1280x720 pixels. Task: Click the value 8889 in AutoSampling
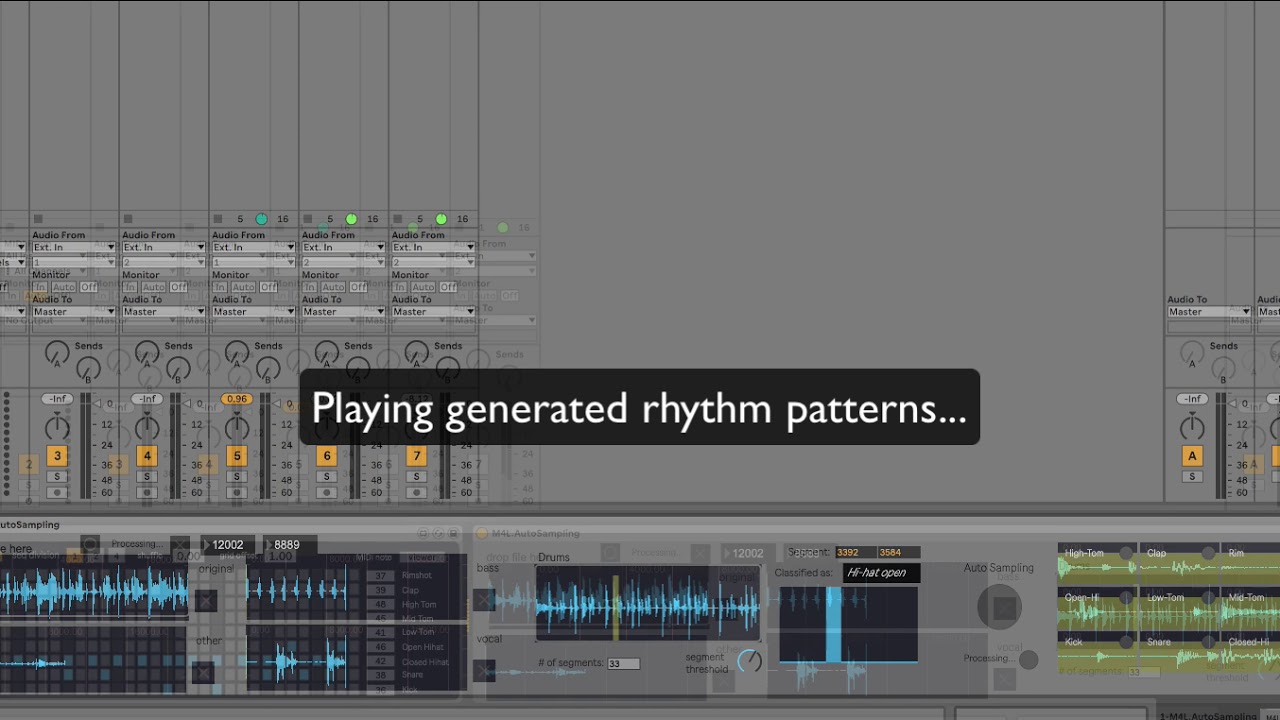pos(288,545)
